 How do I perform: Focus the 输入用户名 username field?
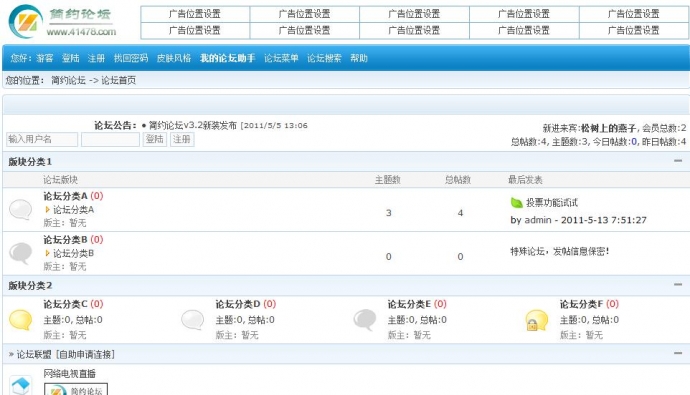(42, 139)
